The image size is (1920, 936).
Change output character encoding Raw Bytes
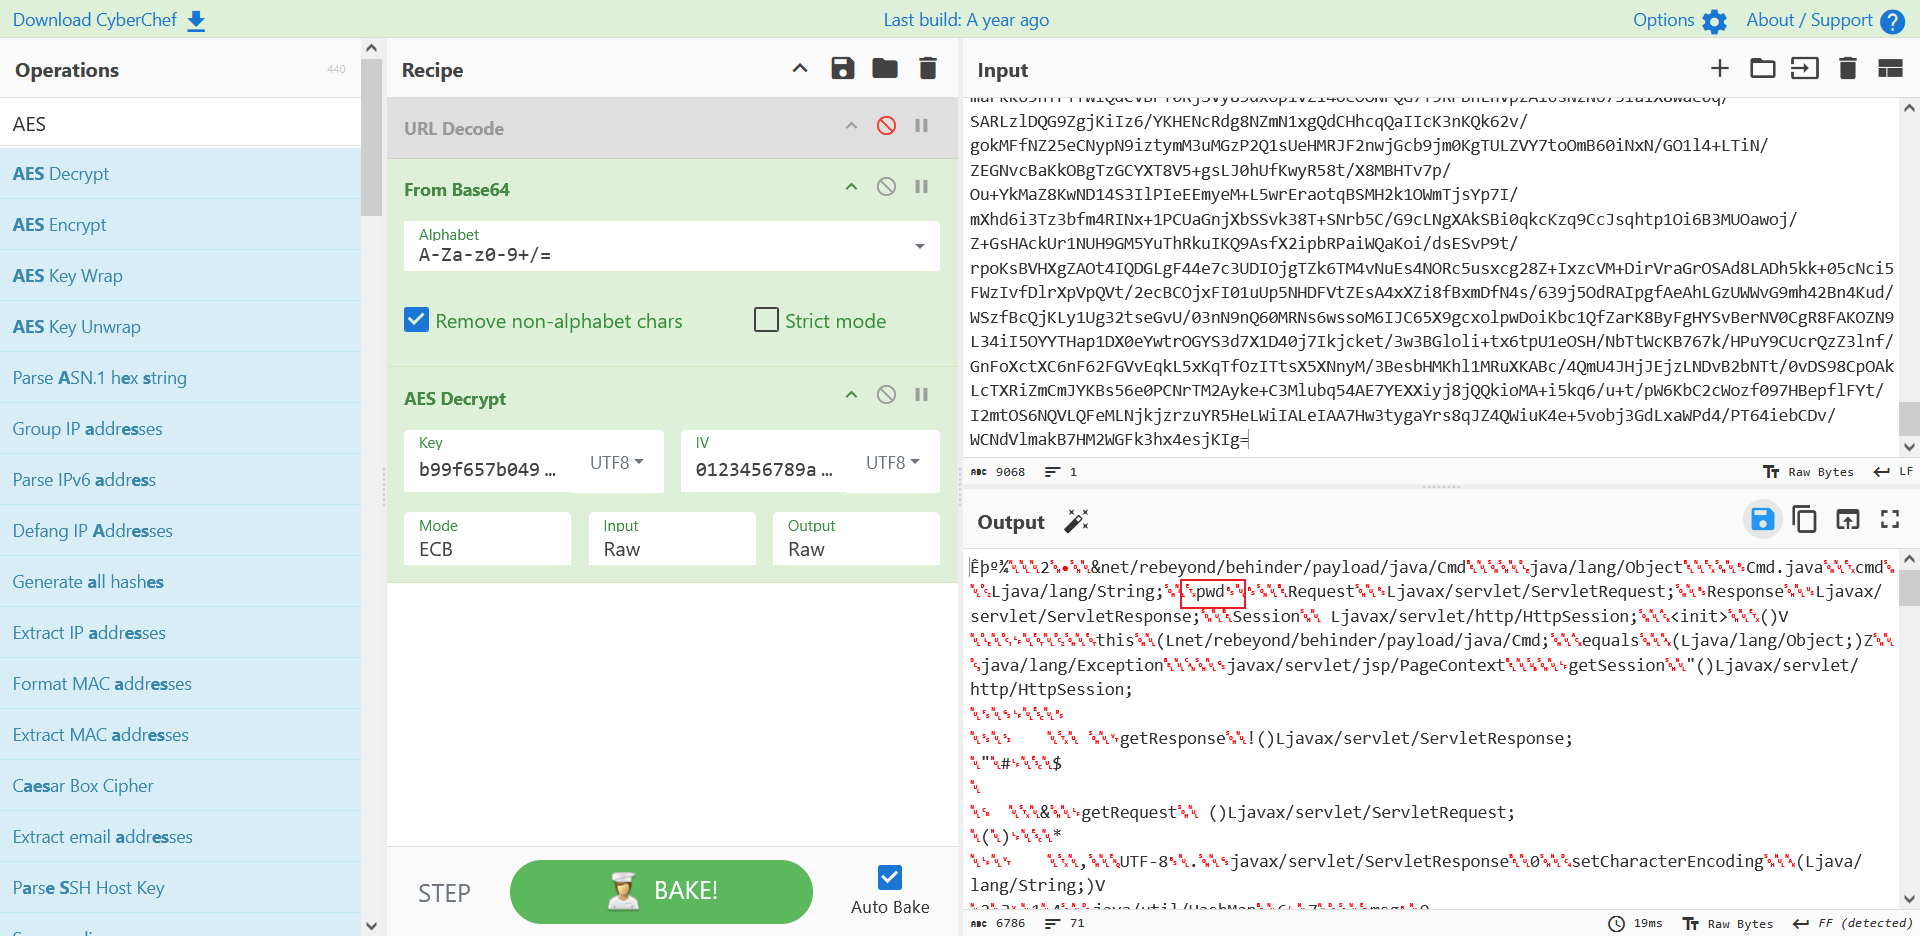click(1728, 923)
